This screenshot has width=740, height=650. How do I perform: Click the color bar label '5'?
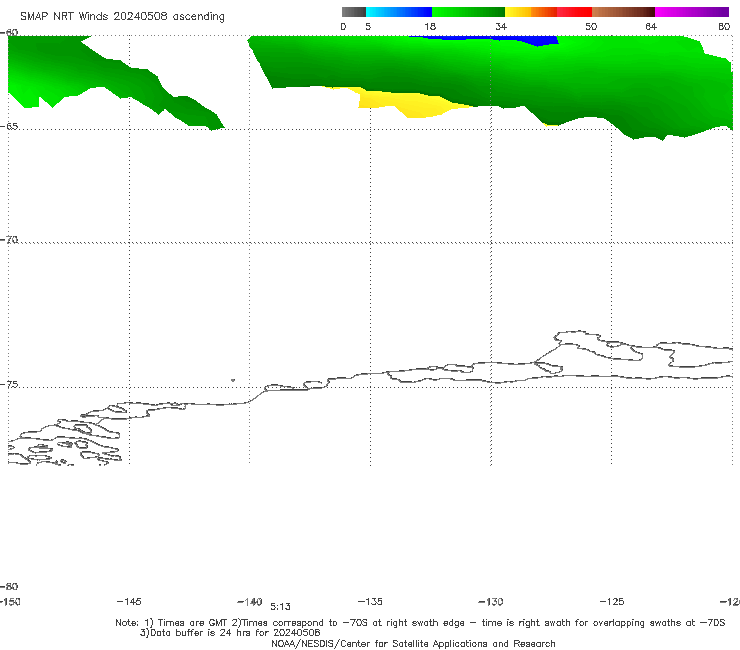368,27
